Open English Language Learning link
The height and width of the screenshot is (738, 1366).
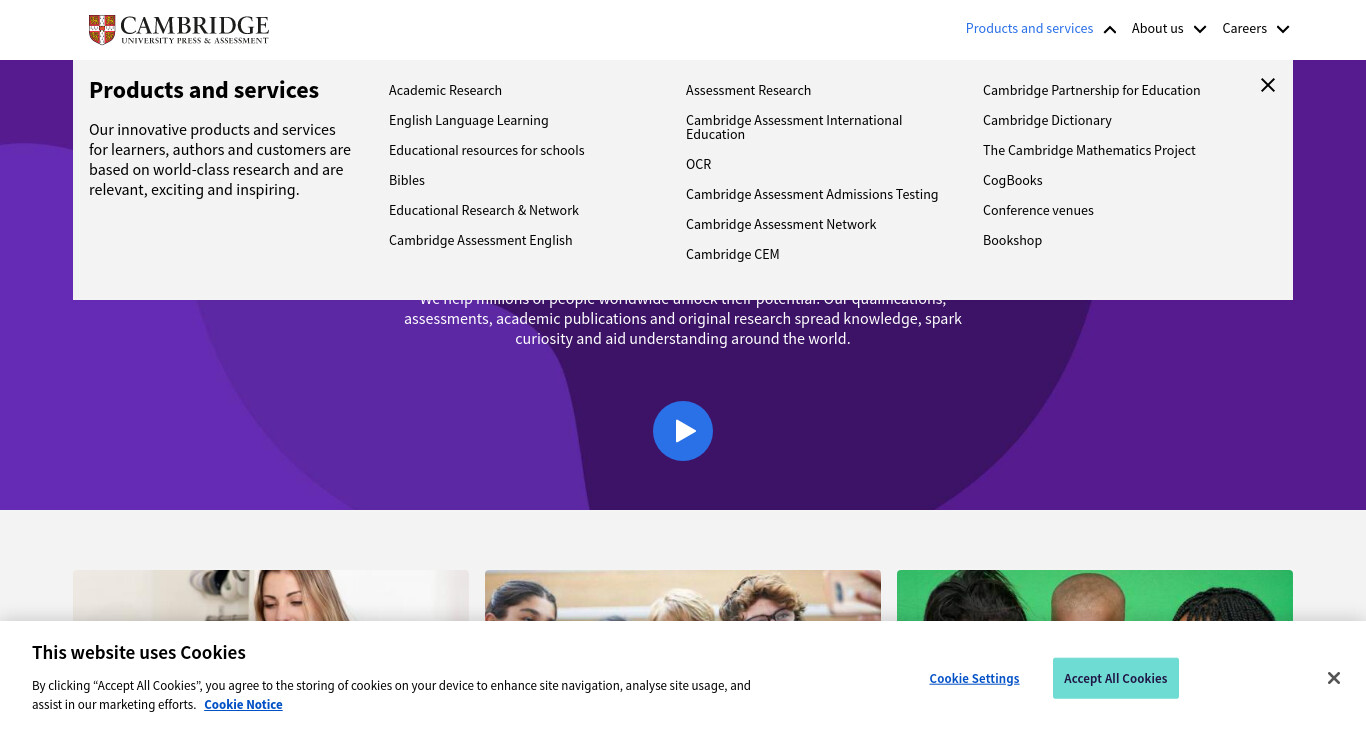point(468,120)
